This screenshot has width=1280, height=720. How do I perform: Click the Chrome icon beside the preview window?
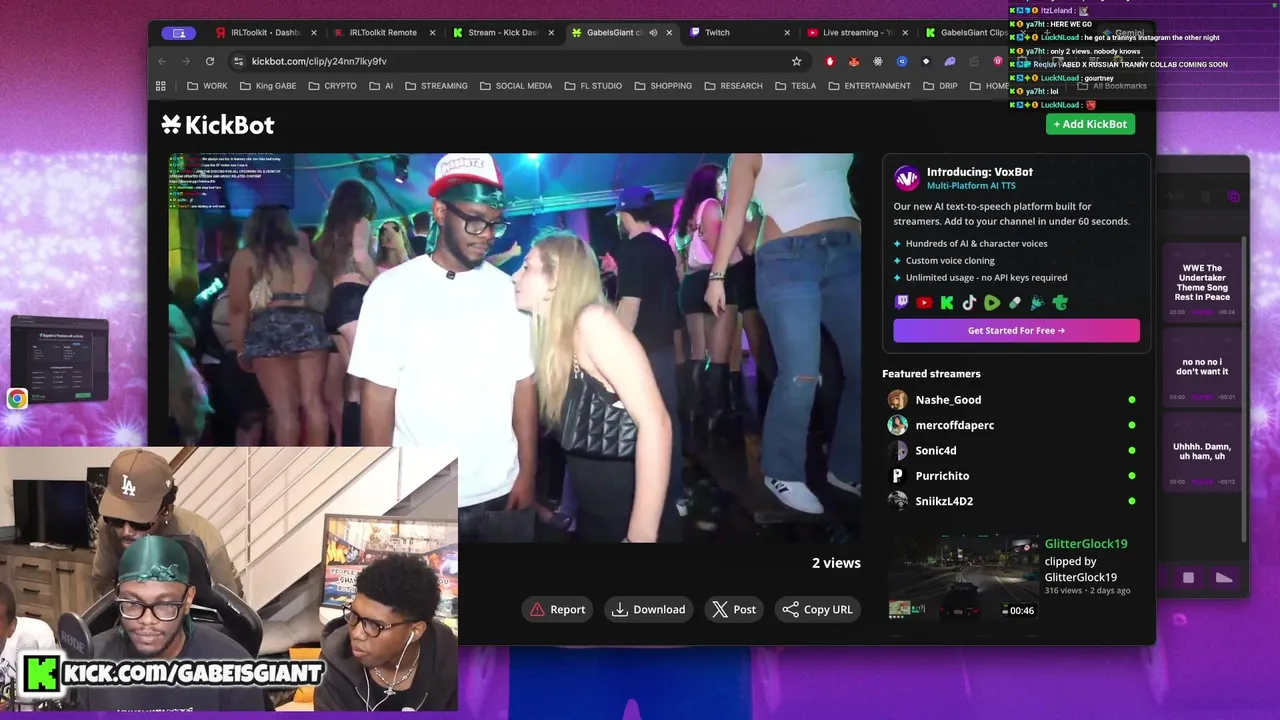[x=17, y=399]
